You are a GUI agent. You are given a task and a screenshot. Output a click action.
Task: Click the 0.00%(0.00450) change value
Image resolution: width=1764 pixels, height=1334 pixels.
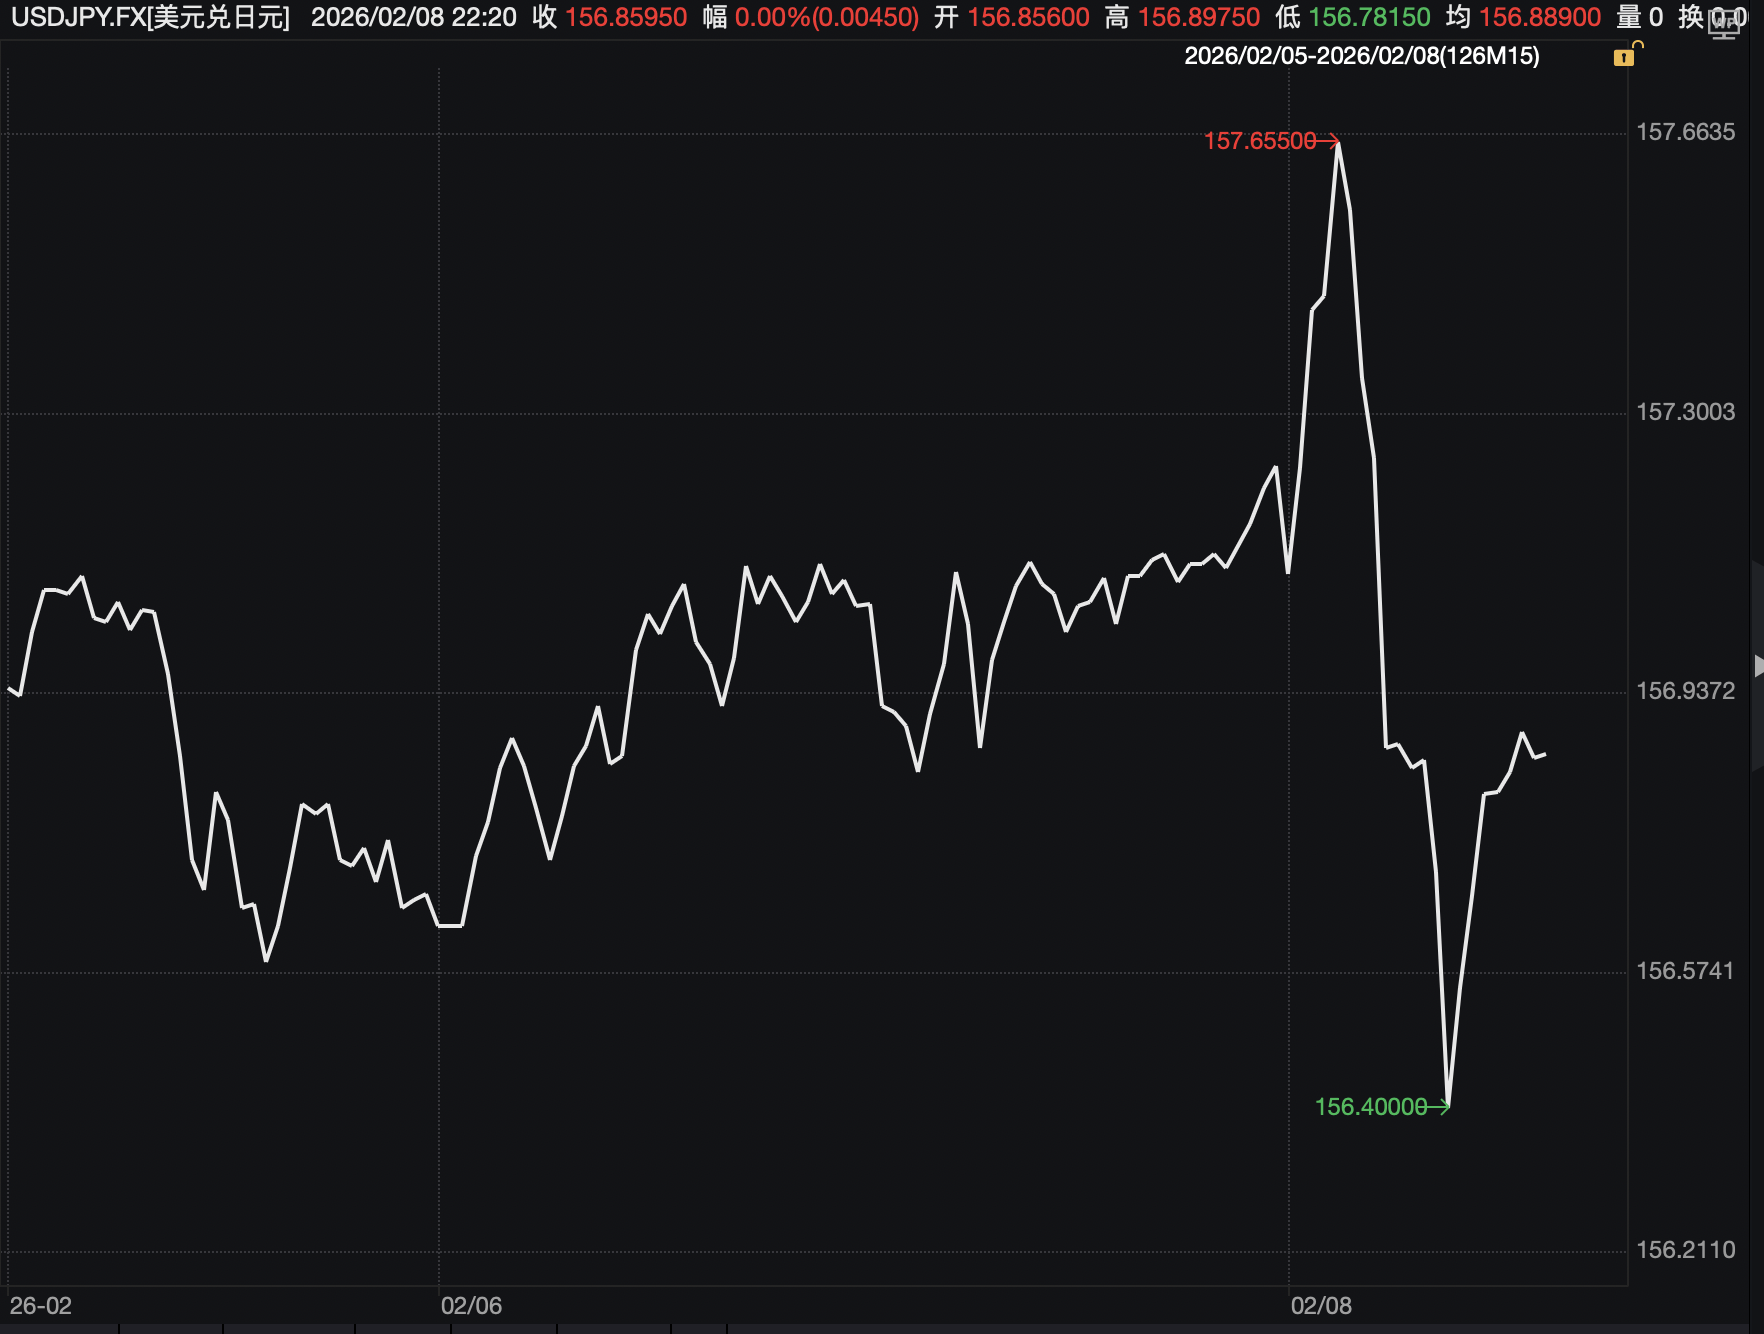pos(826,17)
